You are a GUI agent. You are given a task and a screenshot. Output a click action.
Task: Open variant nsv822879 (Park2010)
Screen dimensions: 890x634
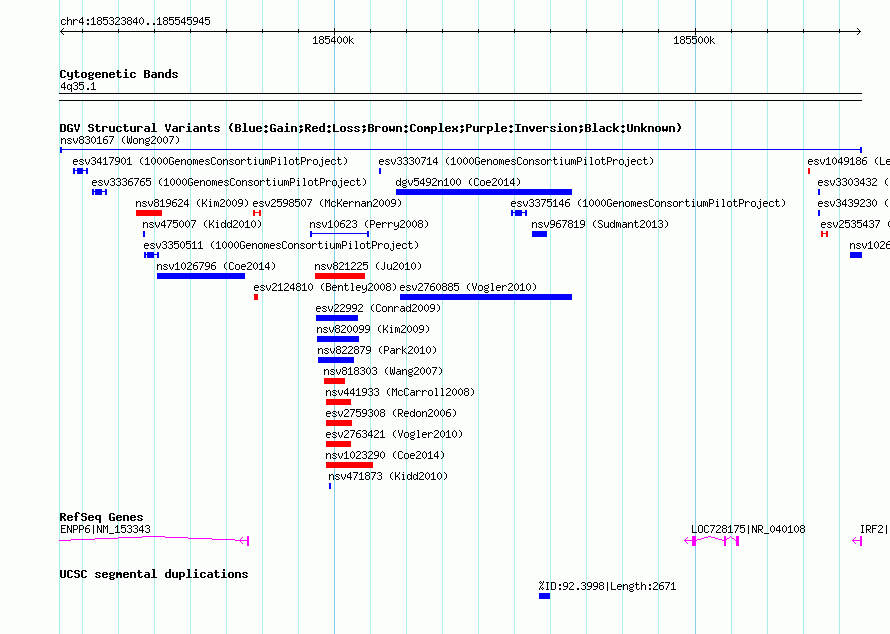377,350
